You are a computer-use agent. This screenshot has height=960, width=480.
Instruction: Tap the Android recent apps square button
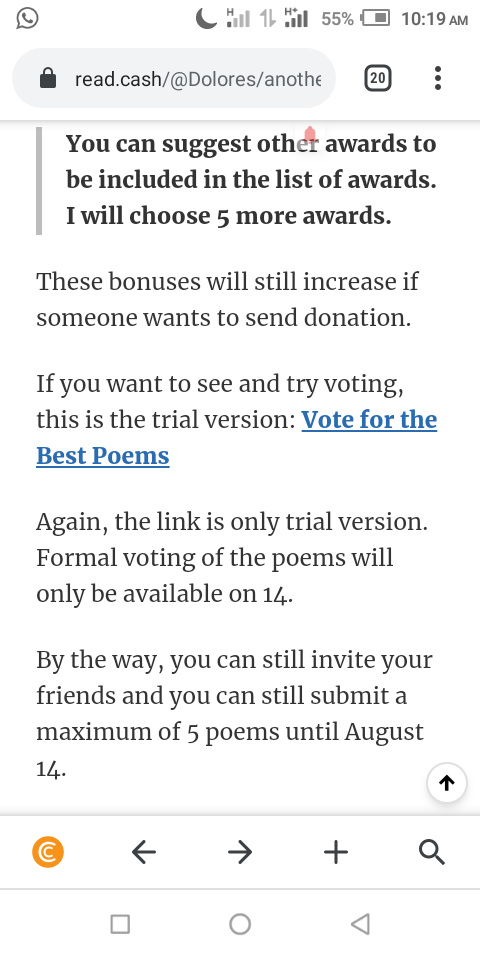coord(120,924)
